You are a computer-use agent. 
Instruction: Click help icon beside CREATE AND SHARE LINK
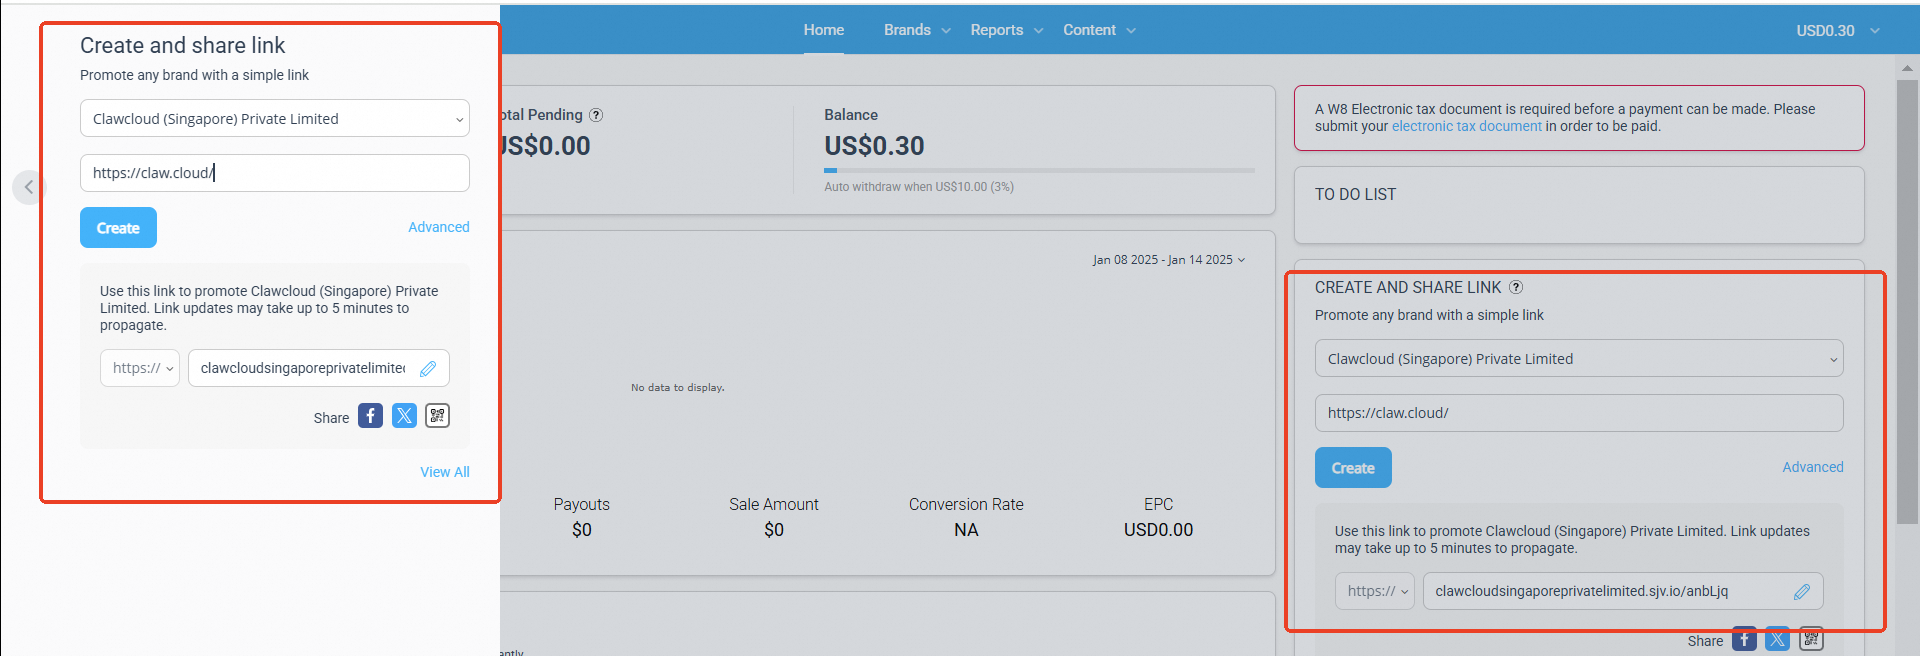[x=1516, y=288]
